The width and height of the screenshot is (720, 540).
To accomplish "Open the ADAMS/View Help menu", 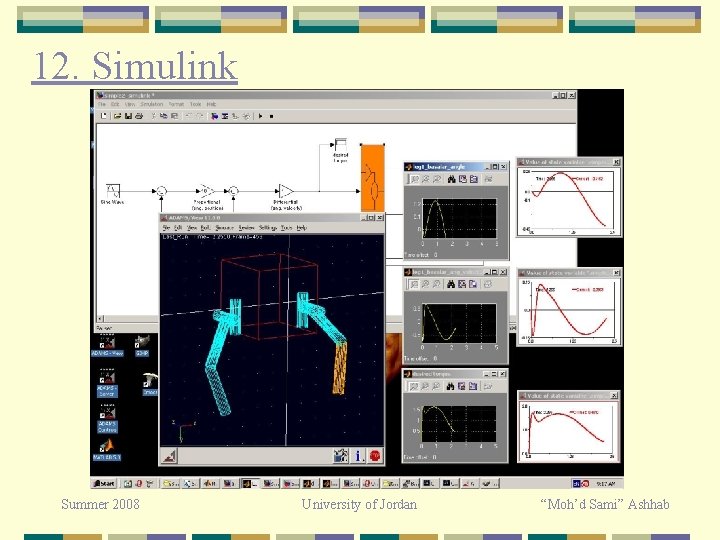I will pyautogui.click(x=301, y=227).
